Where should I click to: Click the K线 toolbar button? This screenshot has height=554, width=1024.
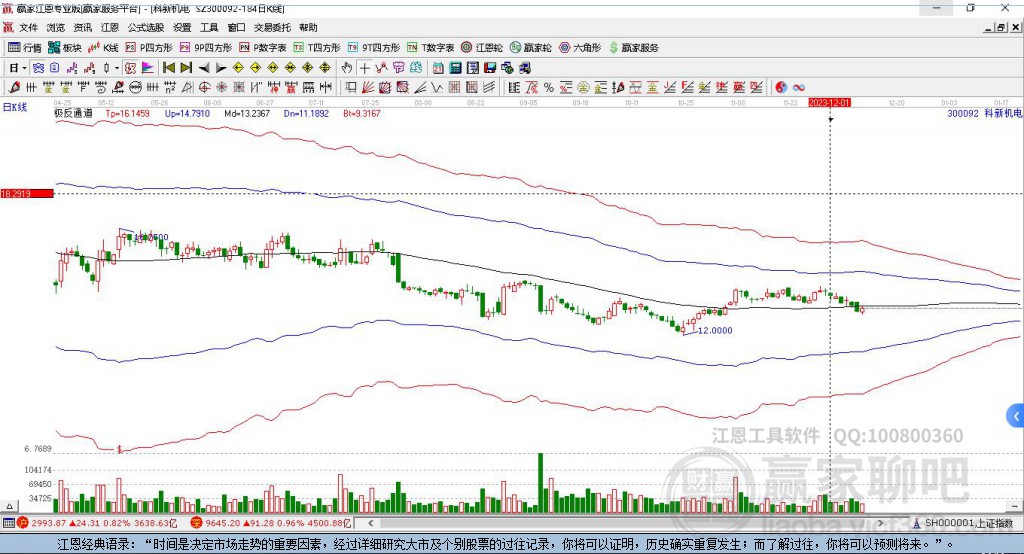click(x=103, y=48)
